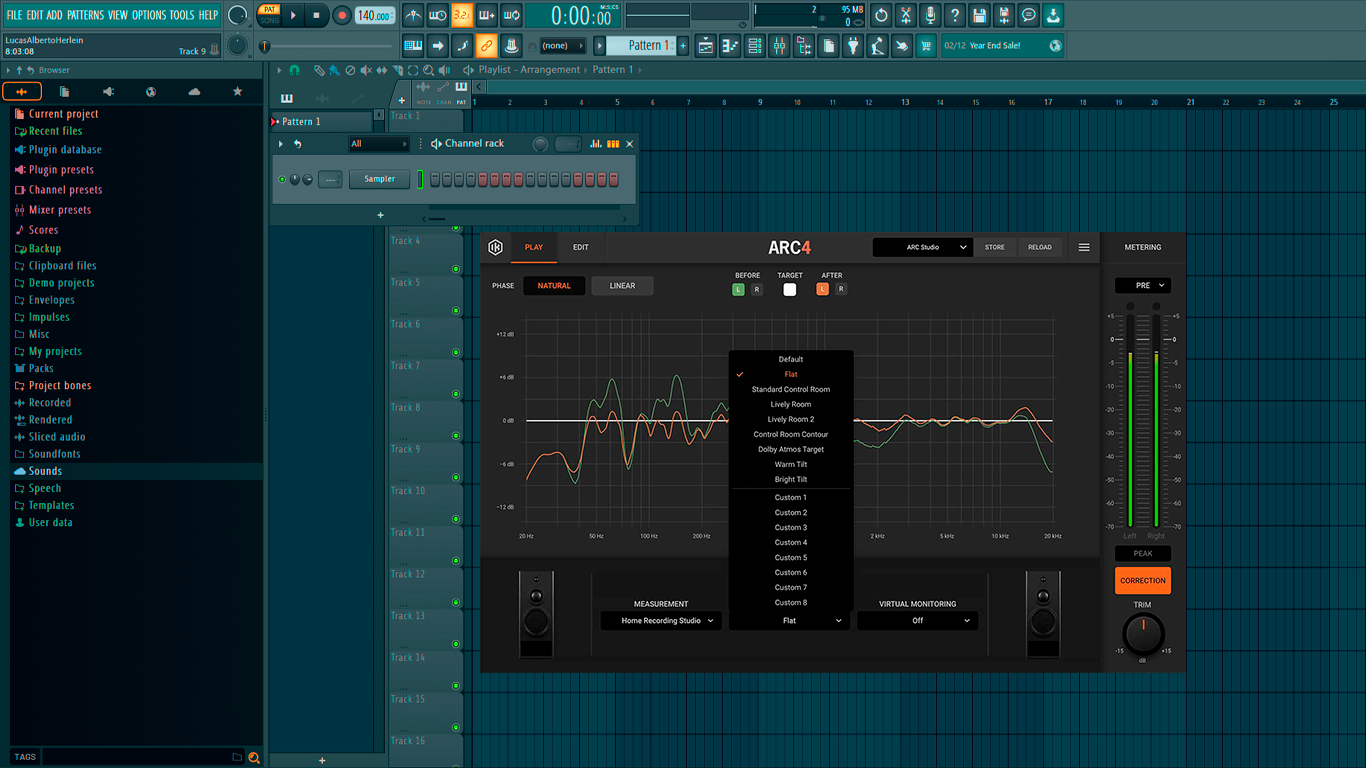Toggle the orange link multilink-to-controllers icon
This screenshot has height=768, width=1366.
[486, 45]
